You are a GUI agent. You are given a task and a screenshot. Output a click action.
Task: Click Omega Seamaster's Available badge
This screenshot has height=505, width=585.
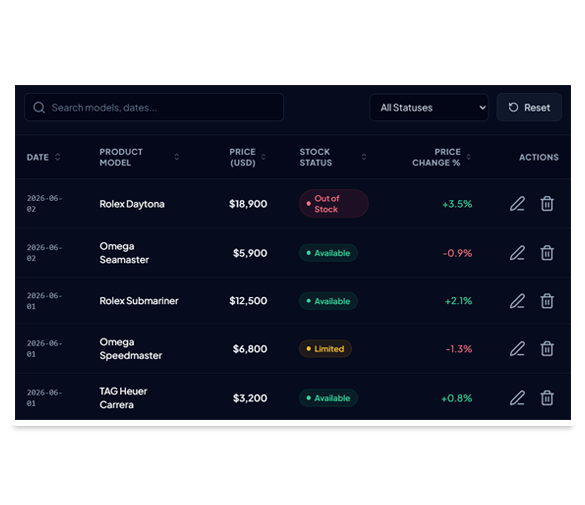click(x=328, y=253)
